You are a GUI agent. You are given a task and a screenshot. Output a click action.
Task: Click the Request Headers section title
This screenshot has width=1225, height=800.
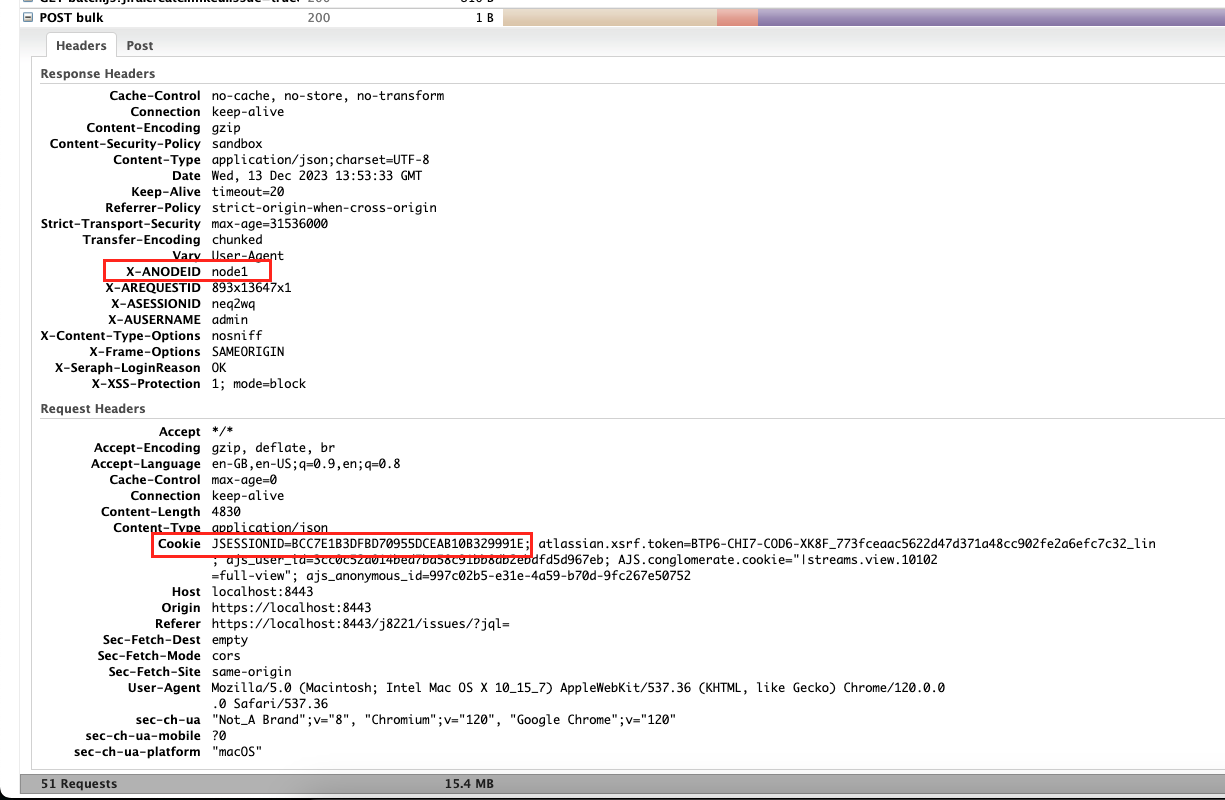point(92,409)
